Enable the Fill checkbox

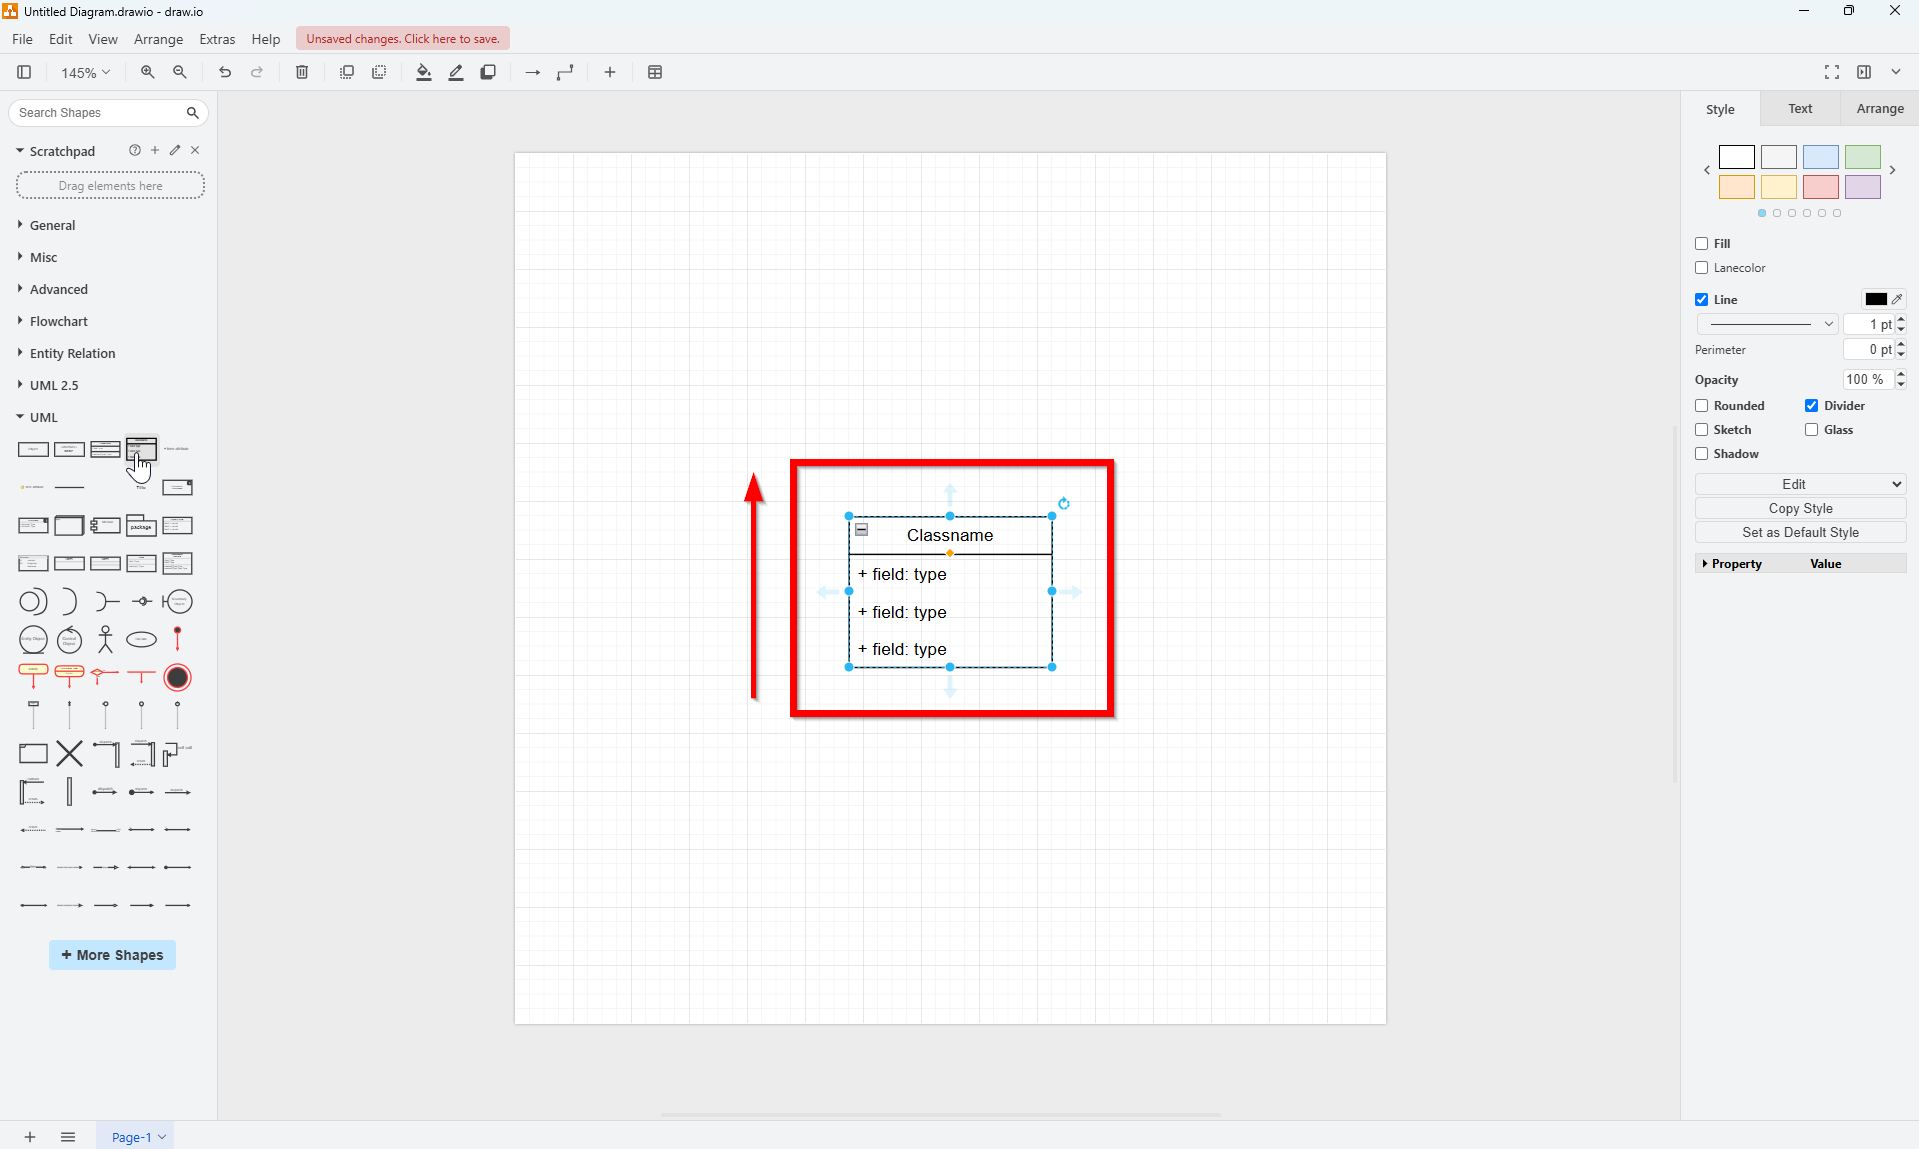click(1702, 243)
